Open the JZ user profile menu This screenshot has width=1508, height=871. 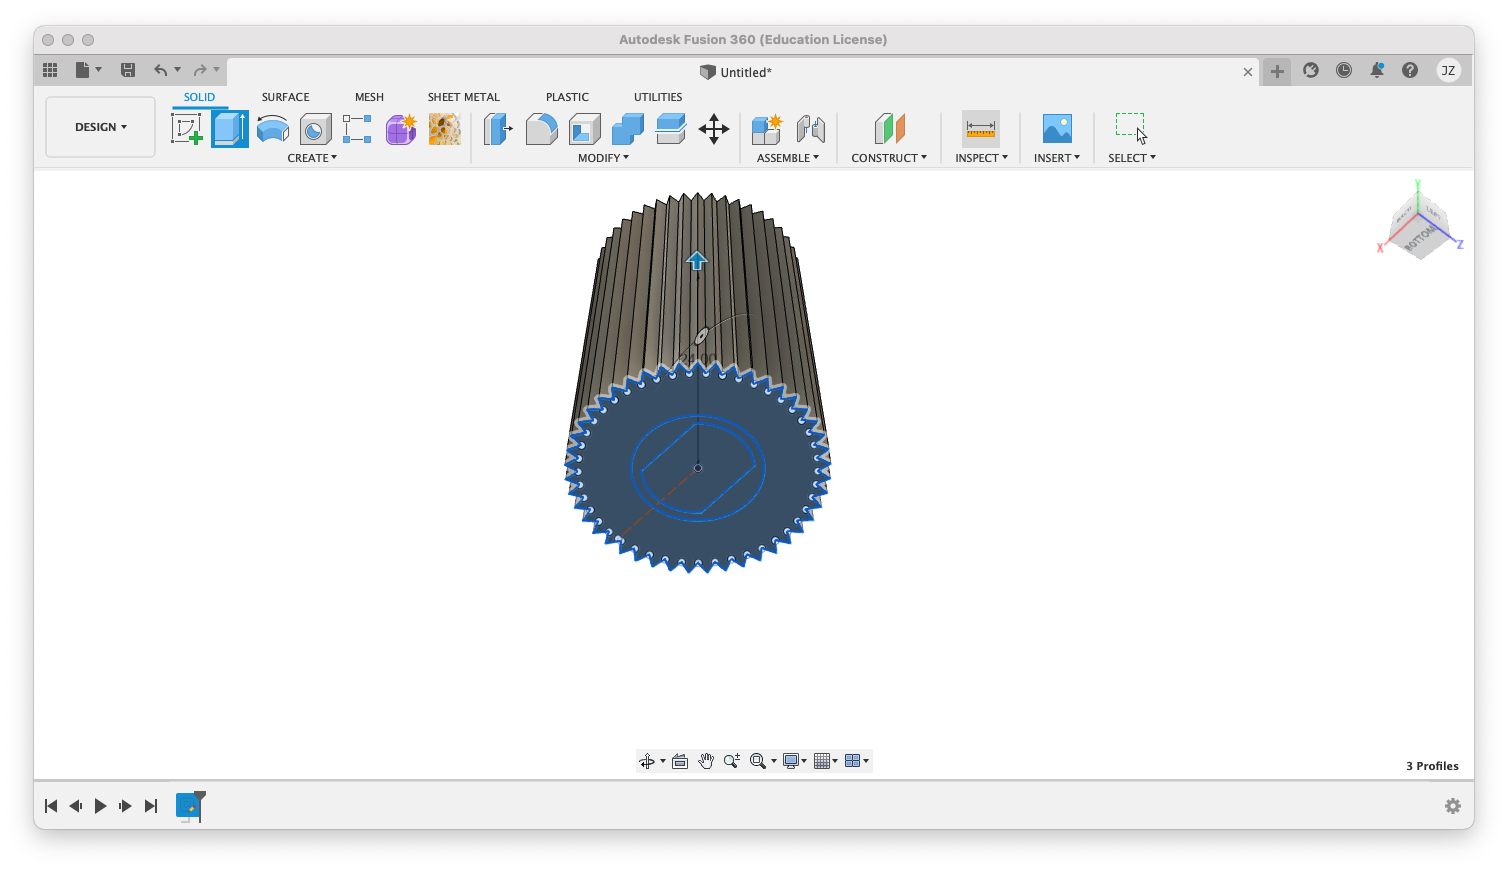click(1448, 70)
